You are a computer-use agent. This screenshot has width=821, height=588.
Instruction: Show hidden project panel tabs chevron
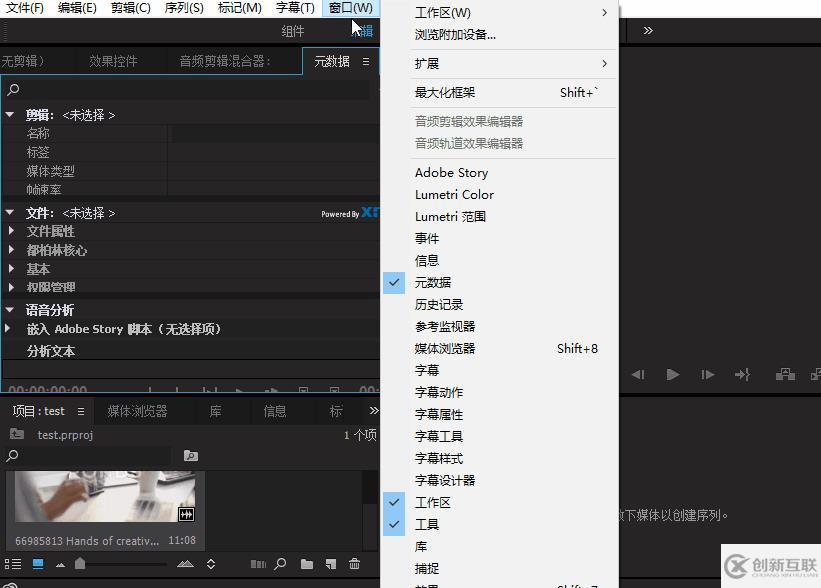pos(374,411)
